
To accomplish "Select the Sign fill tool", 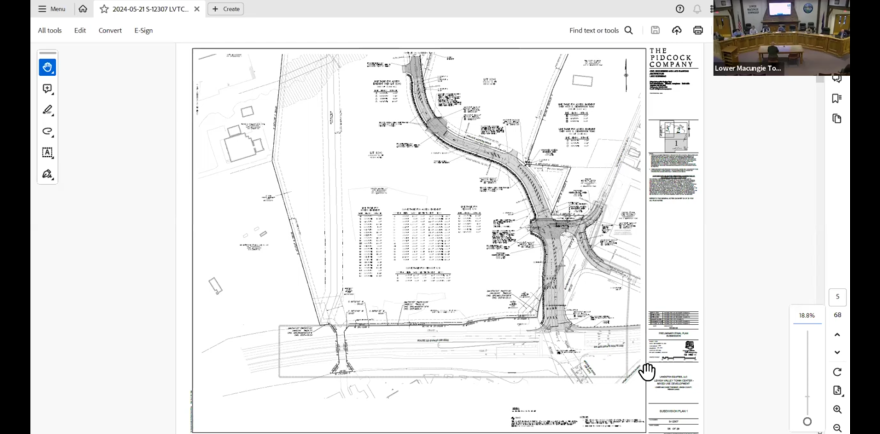I will pyautogui.click(x=47, y=174).
